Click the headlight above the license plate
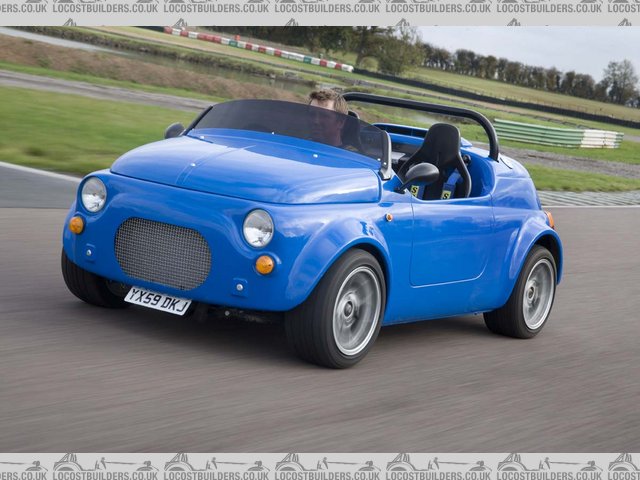Image resolution: width=640 pixels, height=480 pixels. [93, 194]
